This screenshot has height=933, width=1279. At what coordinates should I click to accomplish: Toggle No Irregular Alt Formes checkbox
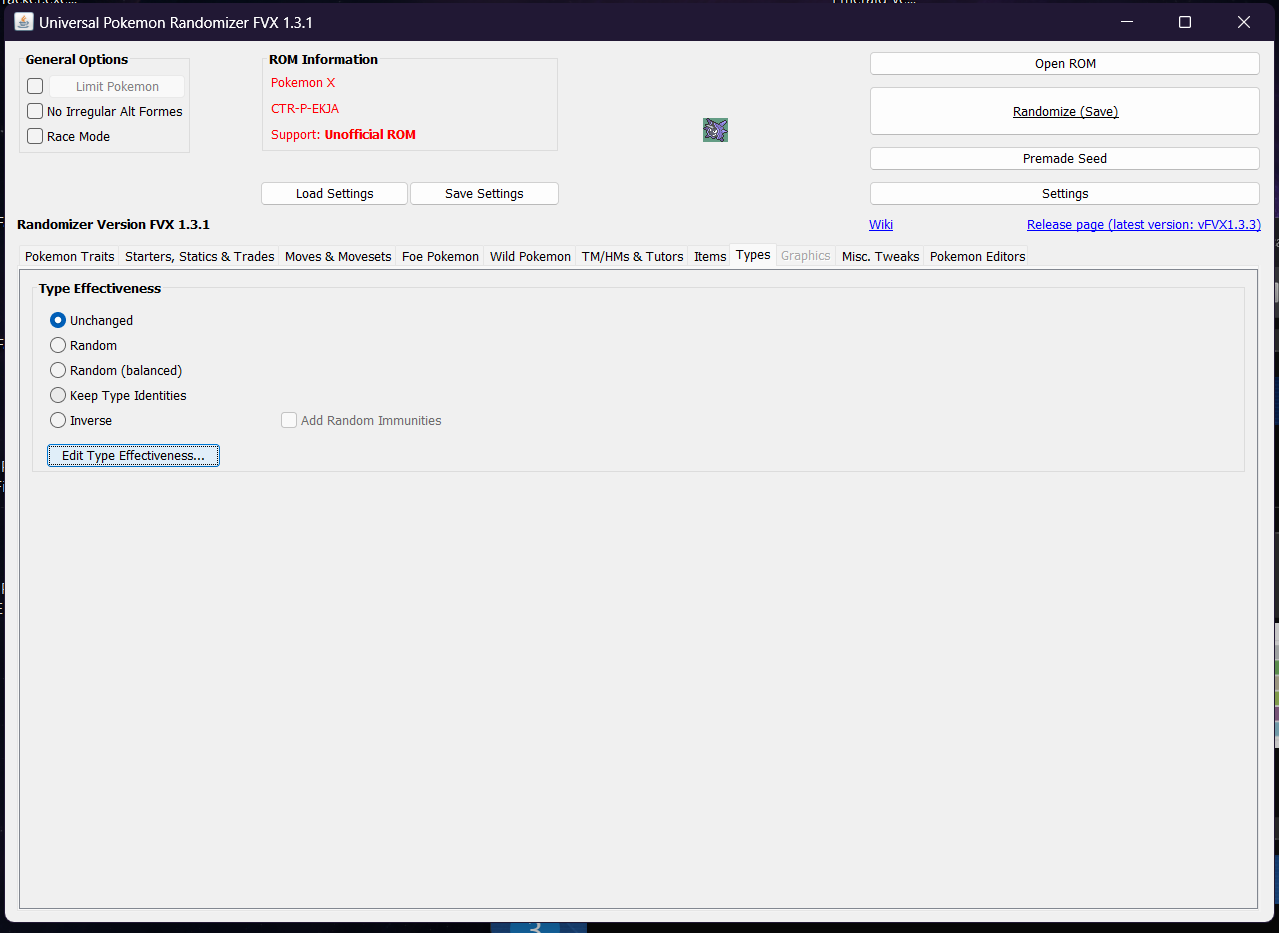pos(35,112)
